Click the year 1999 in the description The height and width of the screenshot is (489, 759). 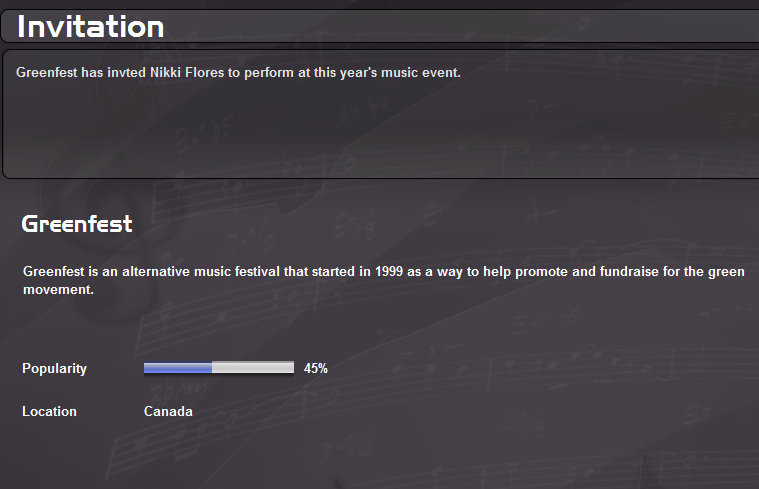pyautogui.click(x=390, y=272)
